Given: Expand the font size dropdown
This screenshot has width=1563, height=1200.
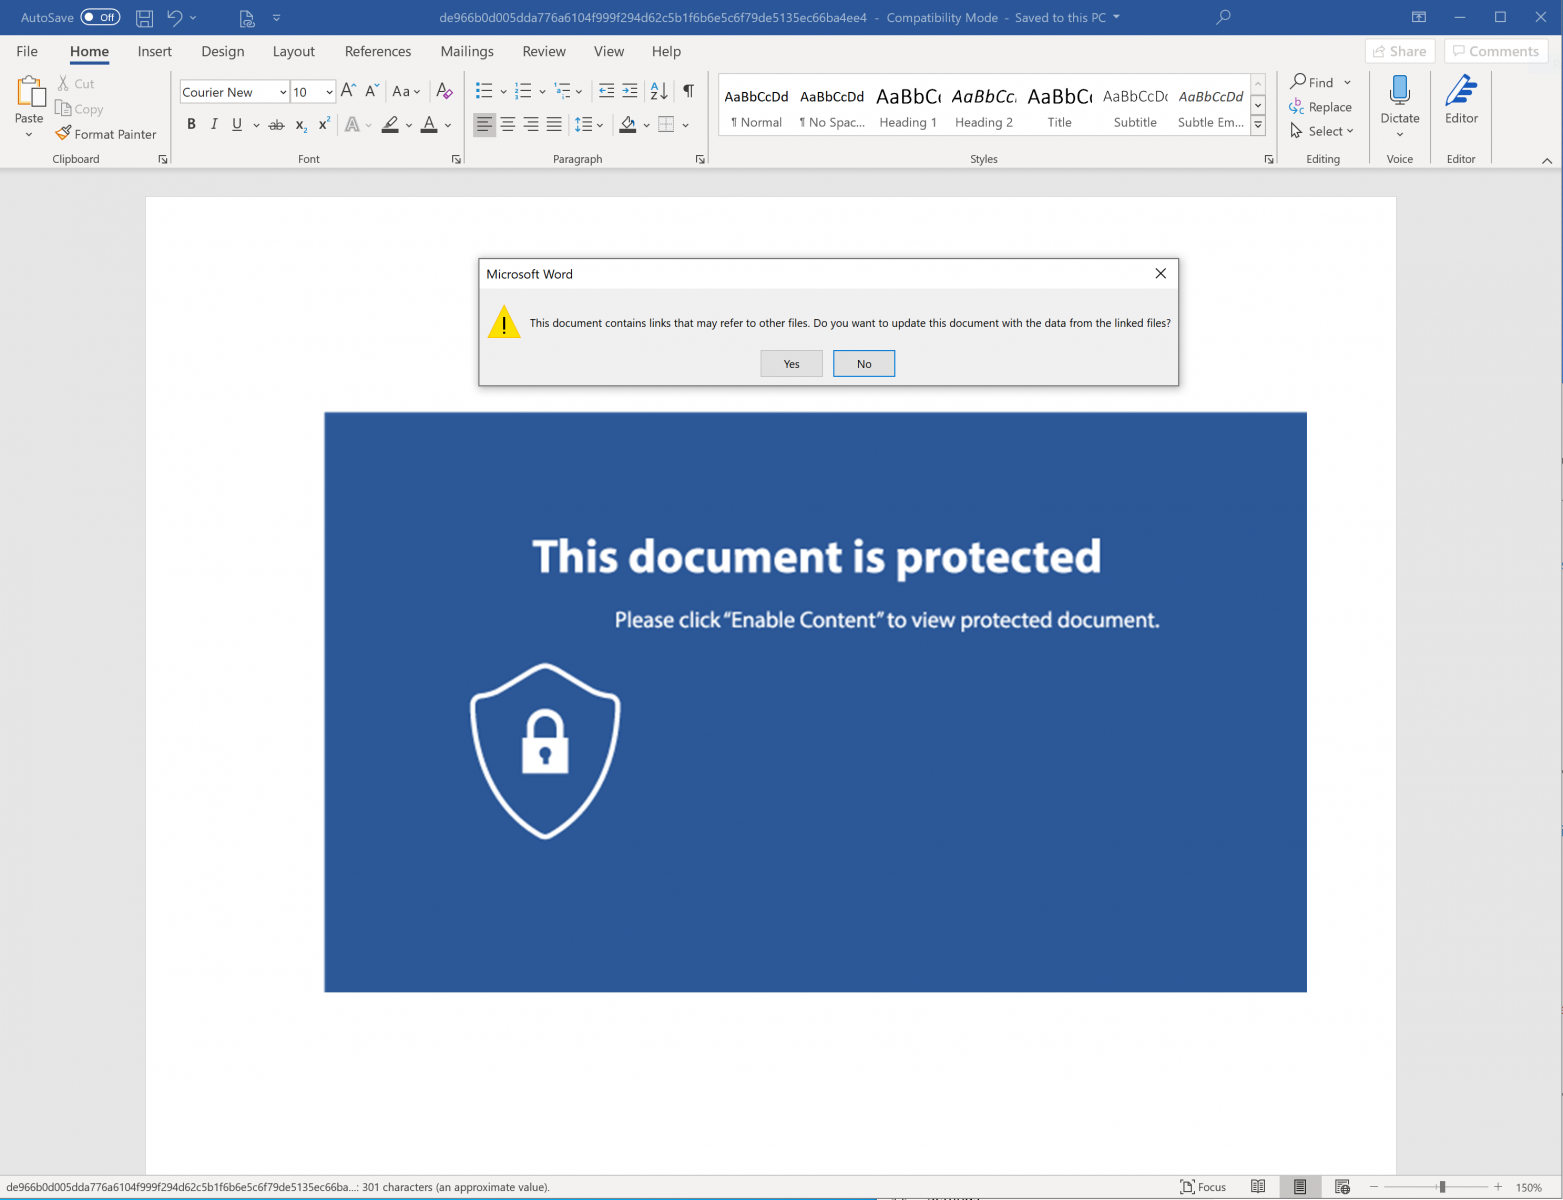Looking at the screenshot, I should click(x=329, y=92).
